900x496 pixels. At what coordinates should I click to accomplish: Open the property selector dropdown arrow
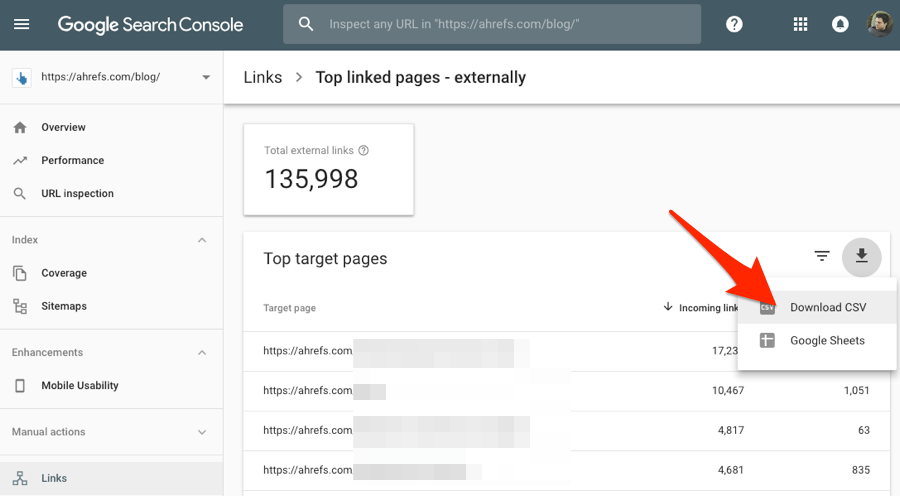click(206, 78)
